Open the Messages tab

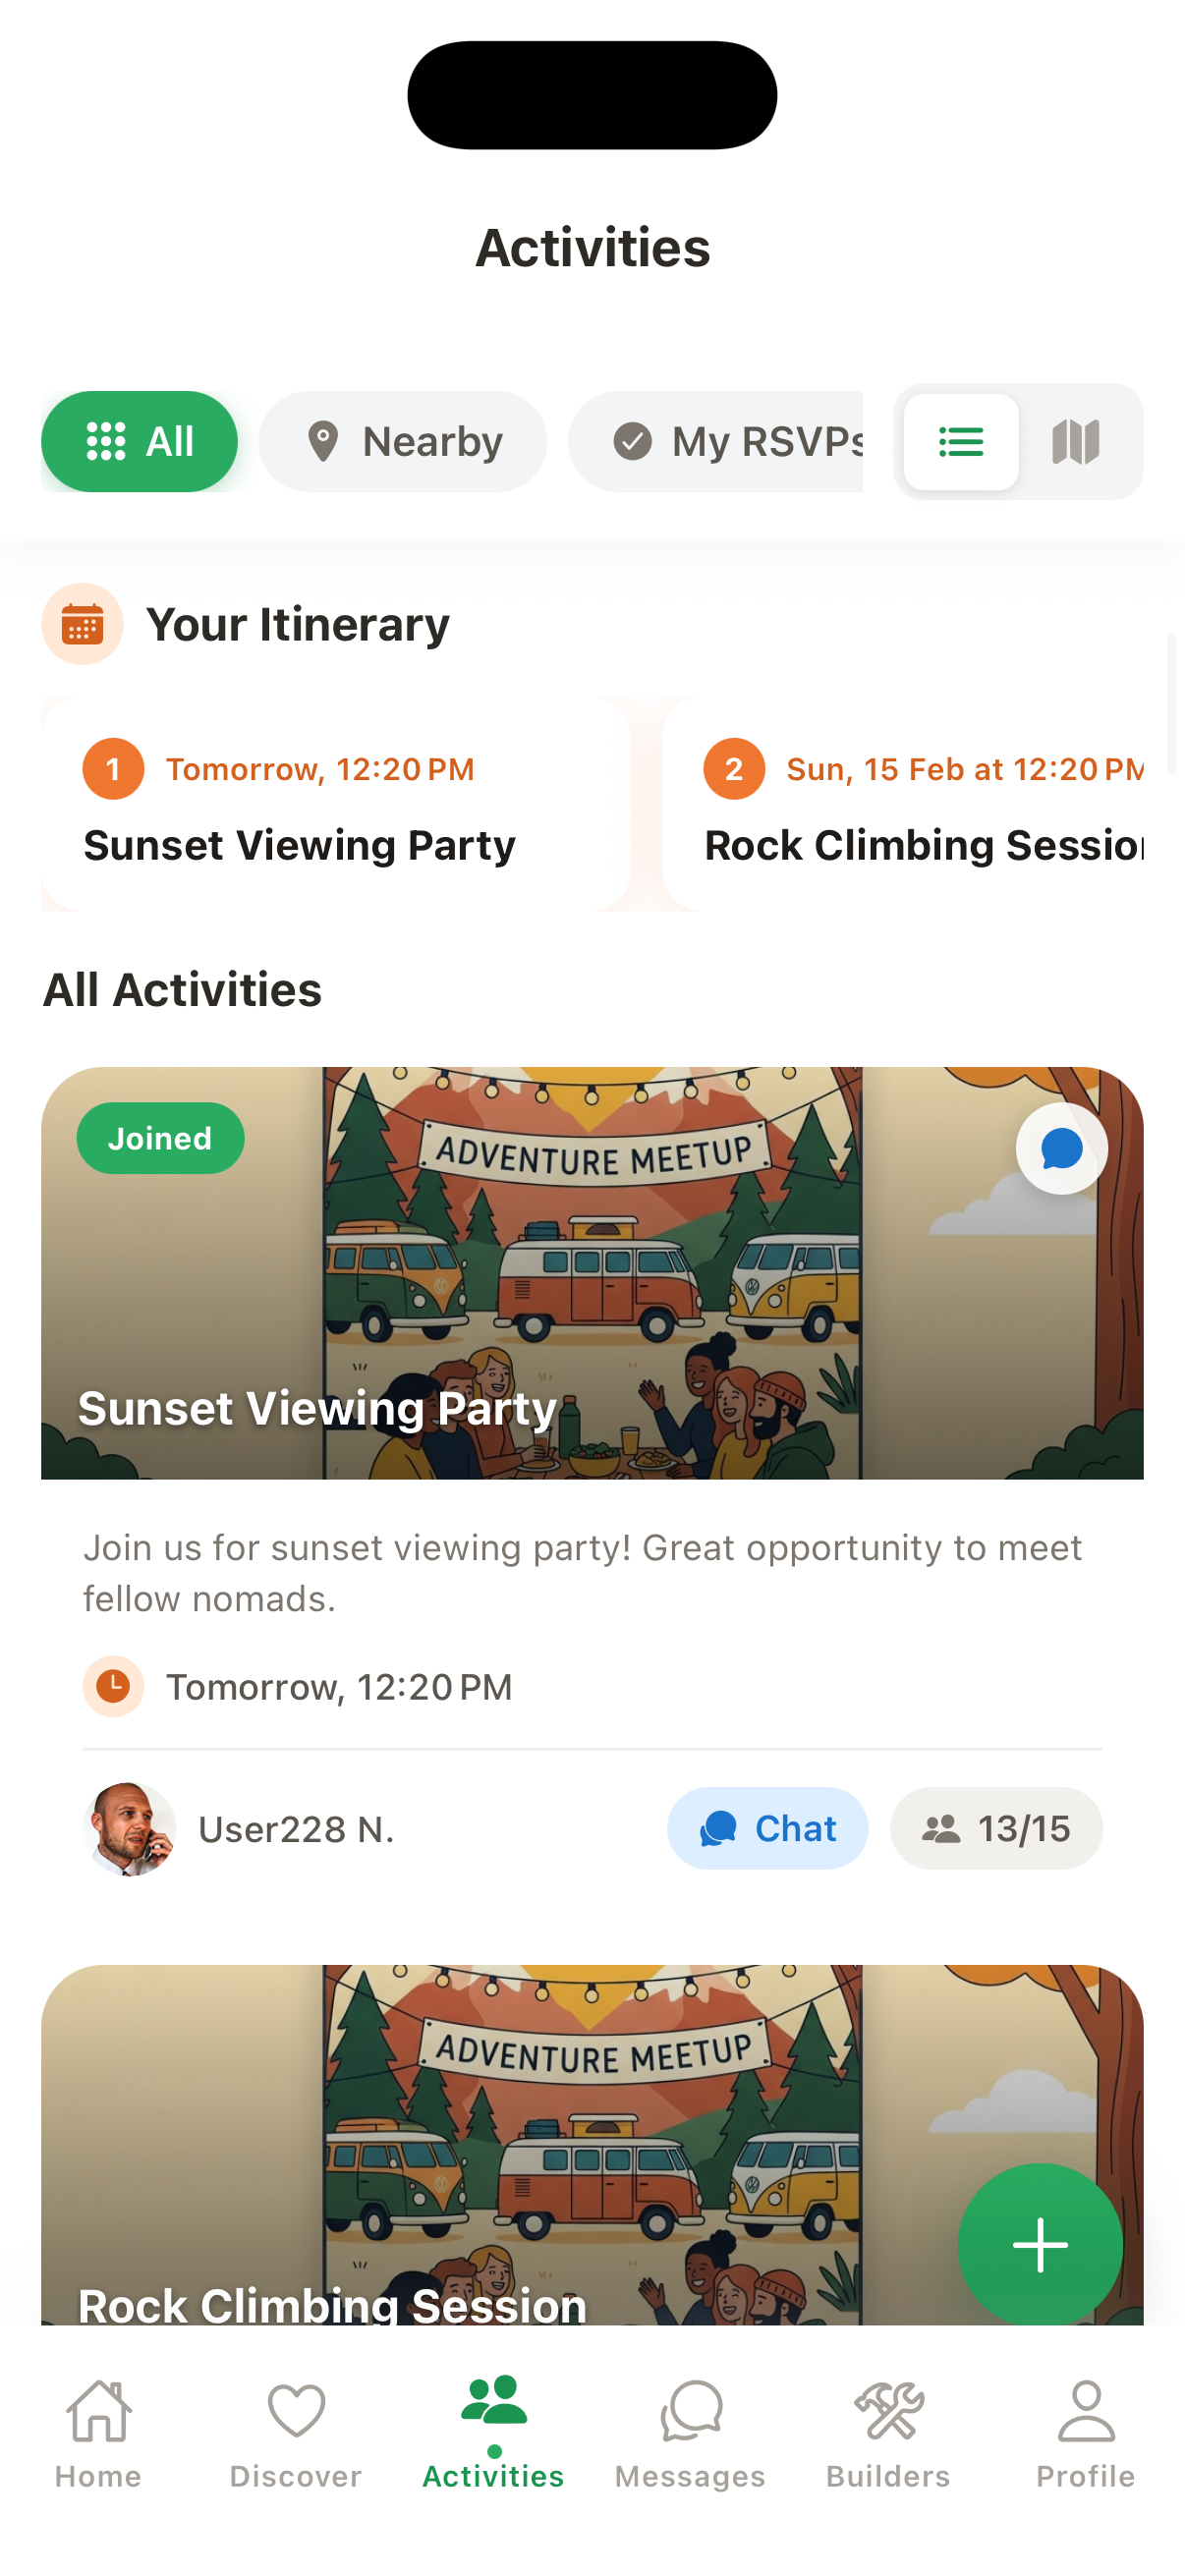[690, 2435]
